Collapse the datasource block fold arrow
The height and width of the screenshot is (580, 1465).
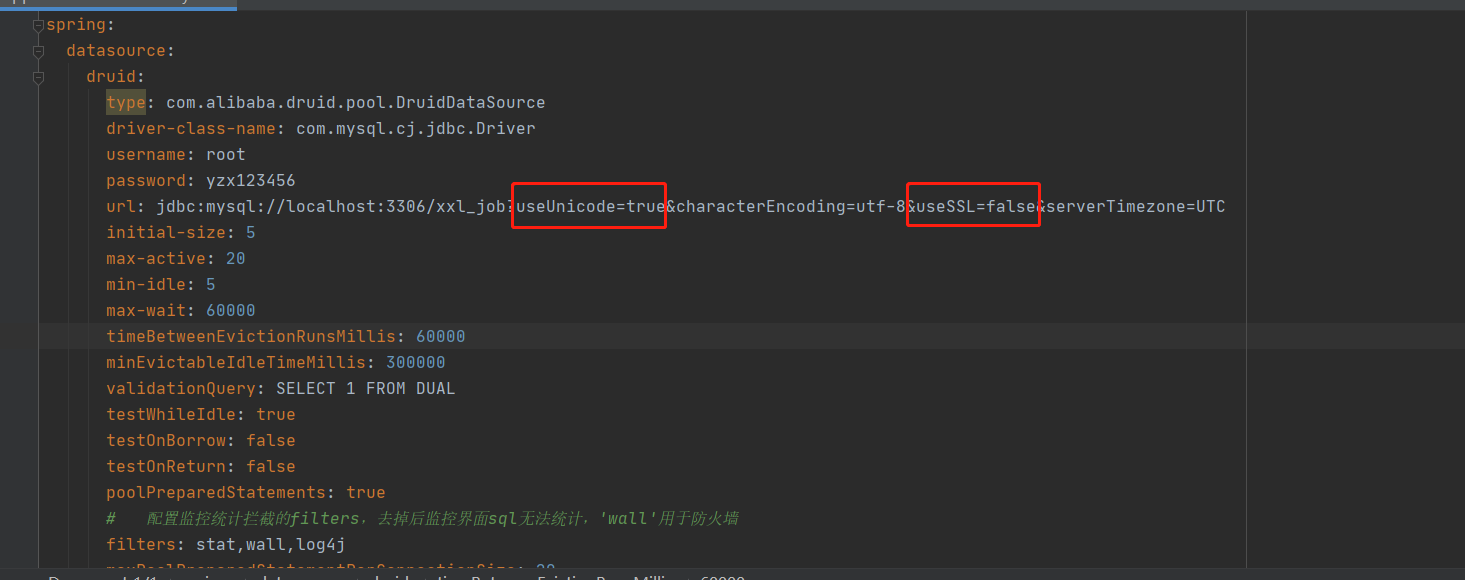tap(37, 50)
